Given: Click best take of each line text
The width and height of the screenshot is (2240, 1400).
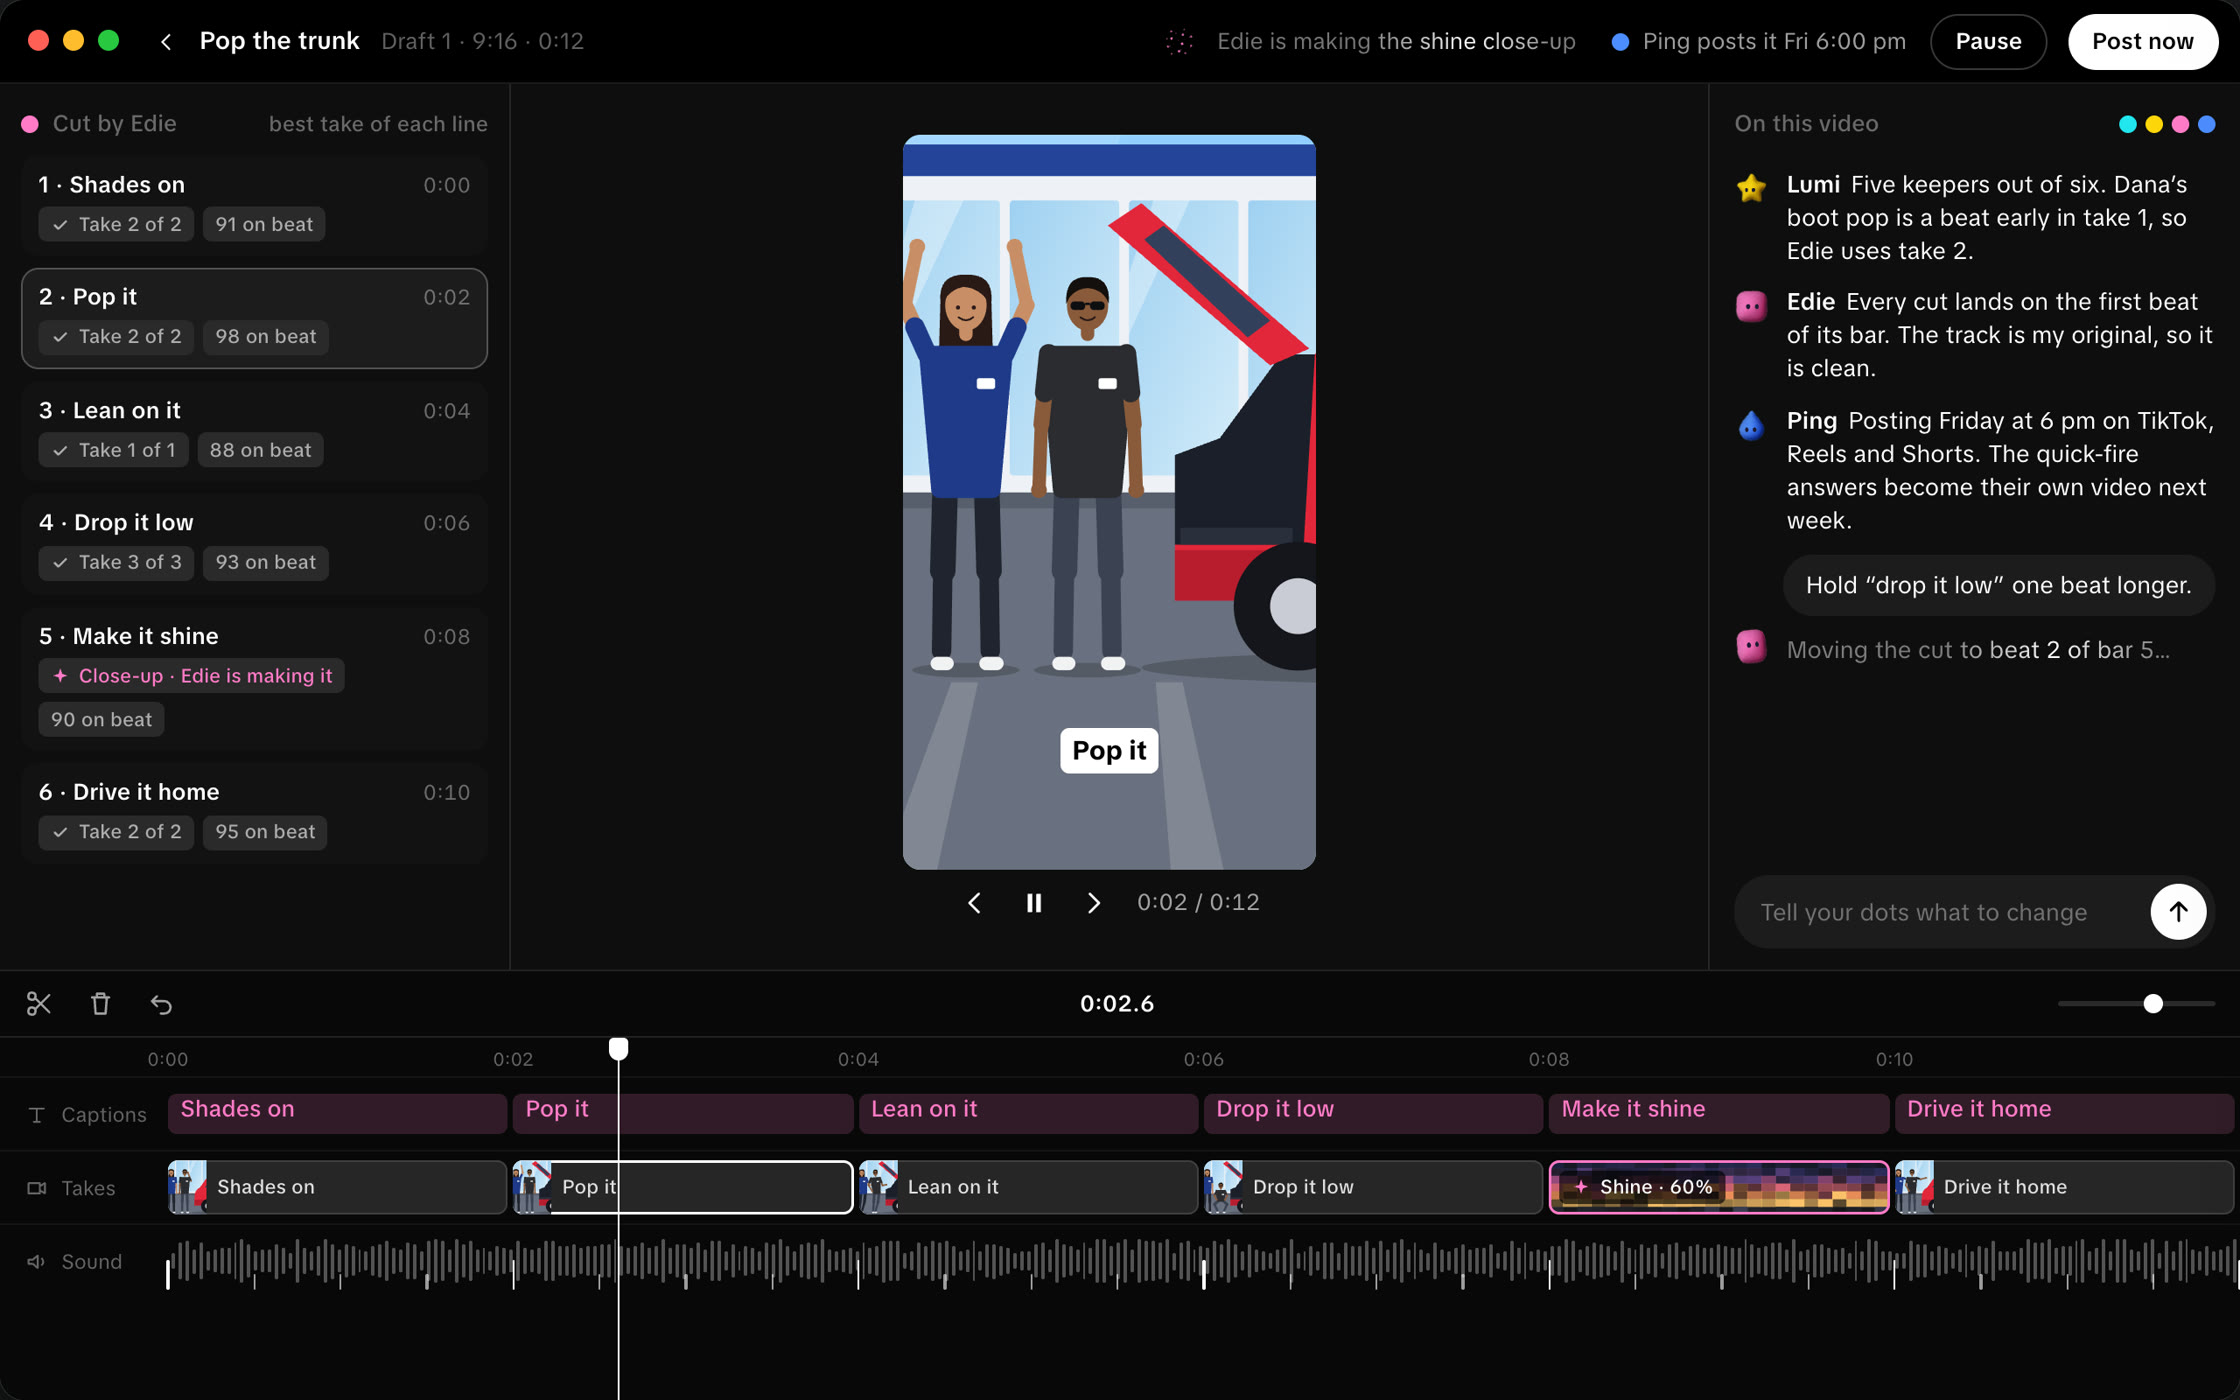Looking at the screenshot, I should [x=378, y=124].
